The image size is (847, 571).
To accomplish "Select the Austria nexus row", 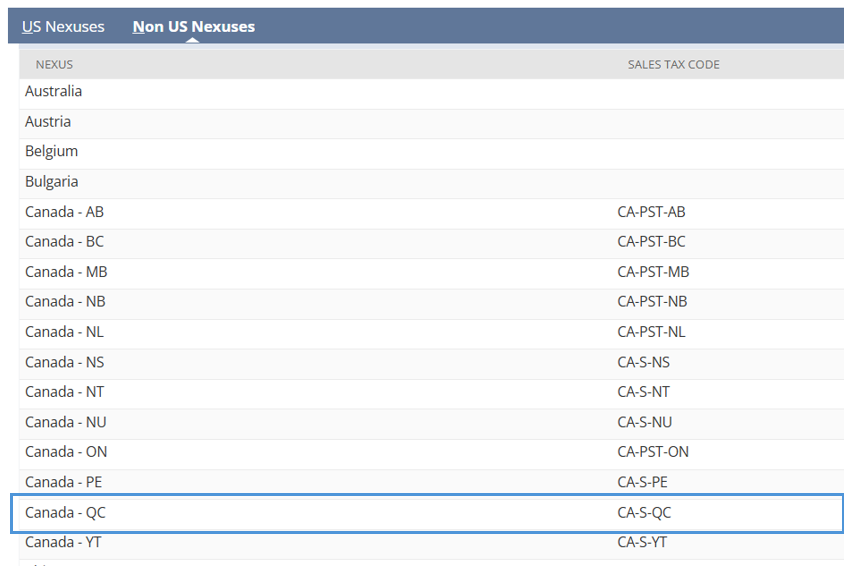I will pos(431,122).
